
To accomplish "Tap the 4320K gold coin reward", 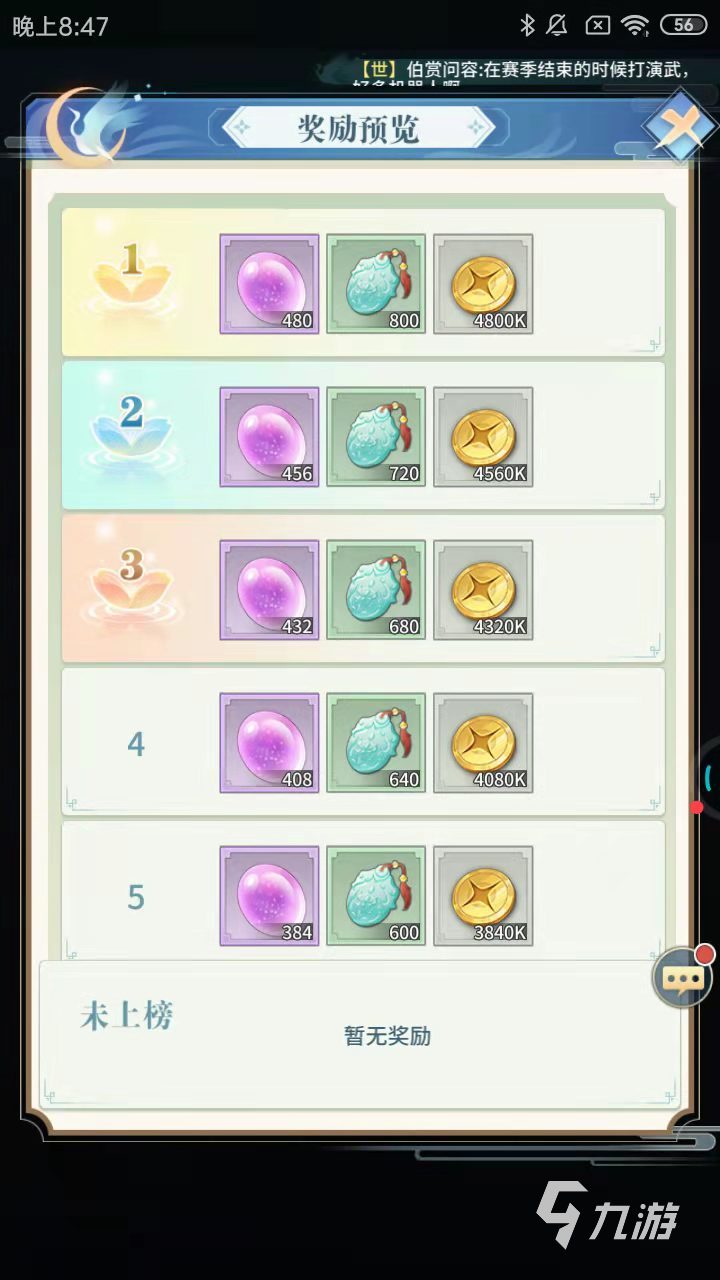I will pyautogui.click(x=483, y=590).
